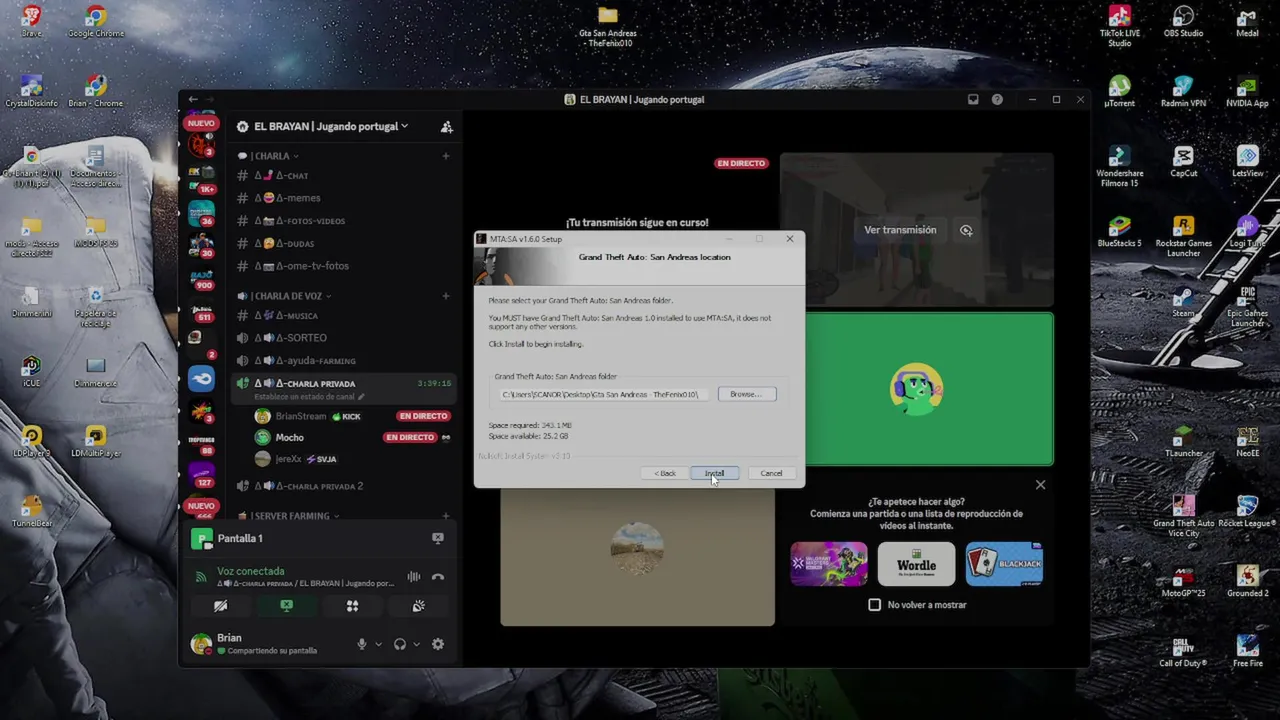Open the Brave browser desktop icon
Viewport: 1280px width, 720px height.
tap(32, 22)
